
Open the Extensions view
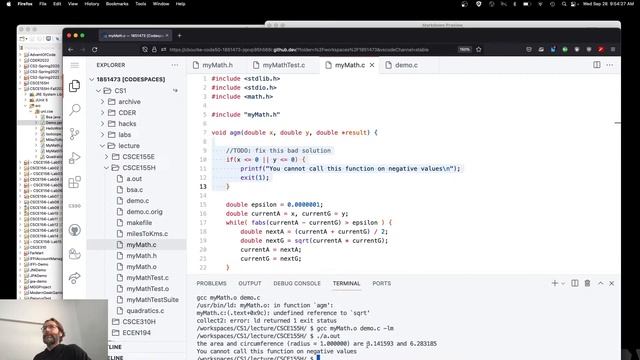[74, 182]
